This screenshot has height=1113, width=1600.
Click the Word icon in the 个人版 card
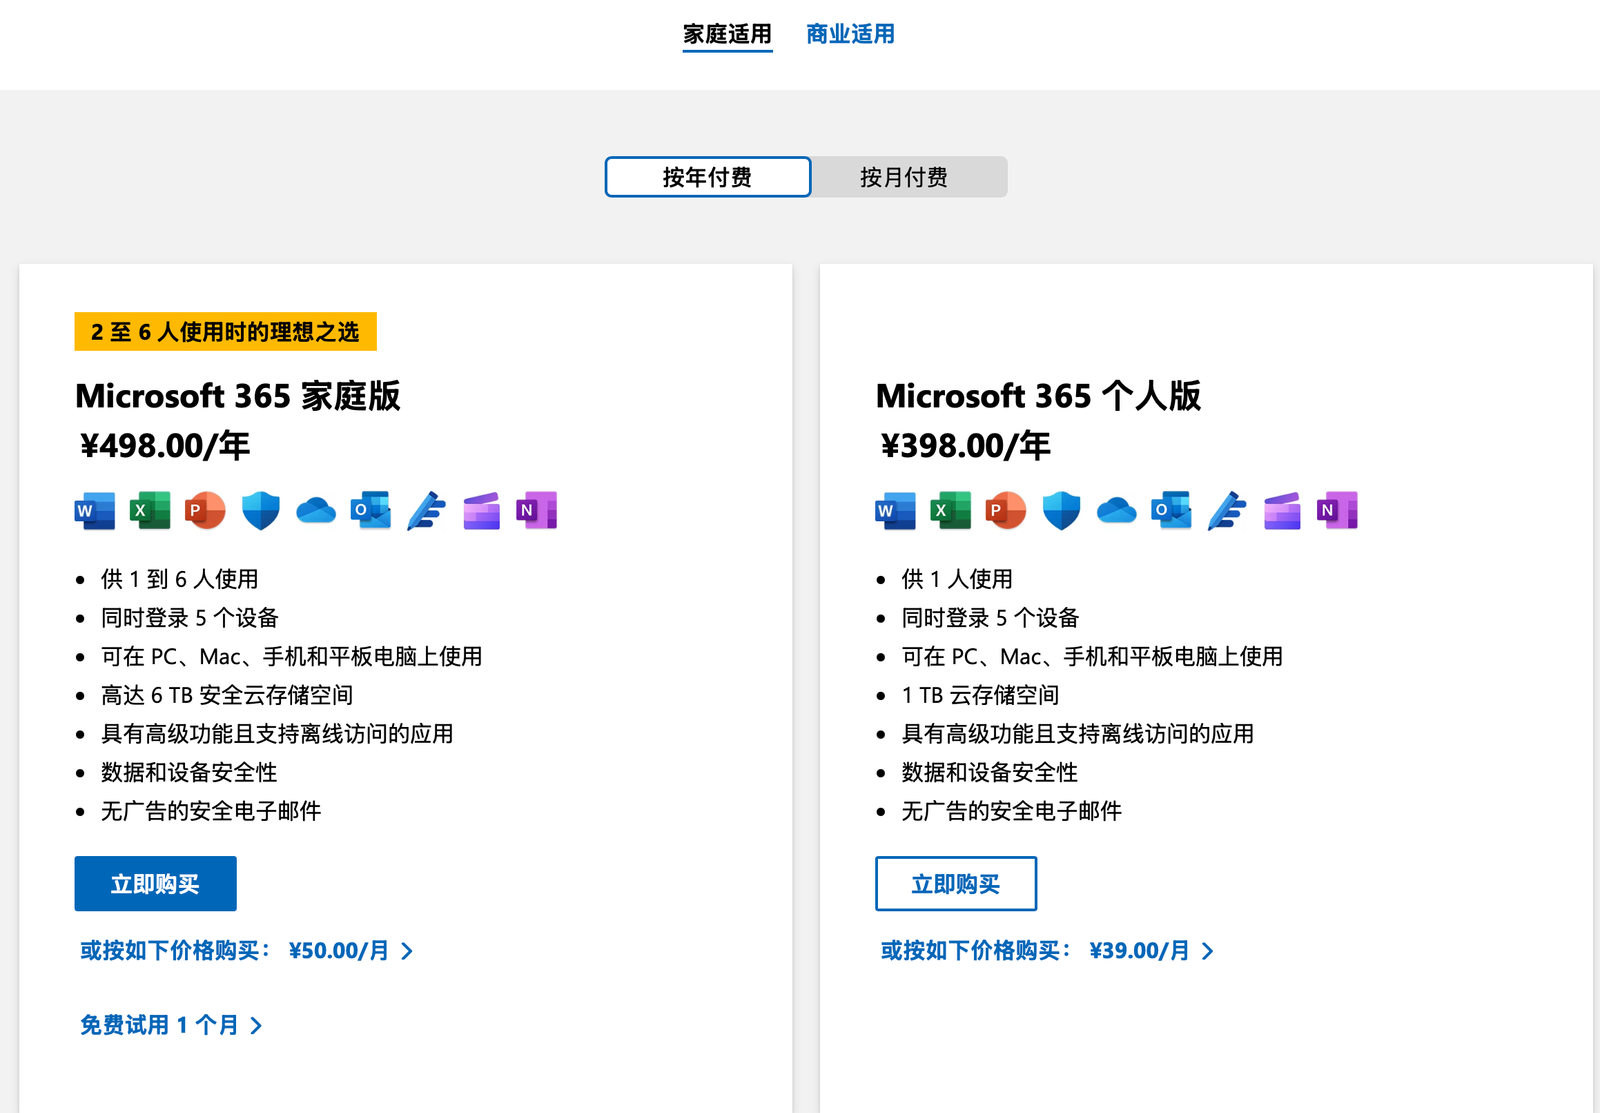[896, 511]
